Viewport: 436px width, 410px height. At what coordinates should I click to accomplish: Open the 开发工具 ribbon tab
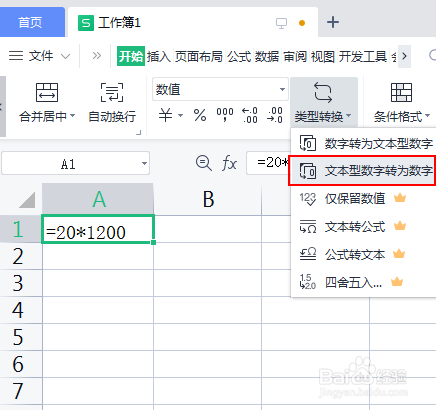pyautogui.click(x=363, y=56)
